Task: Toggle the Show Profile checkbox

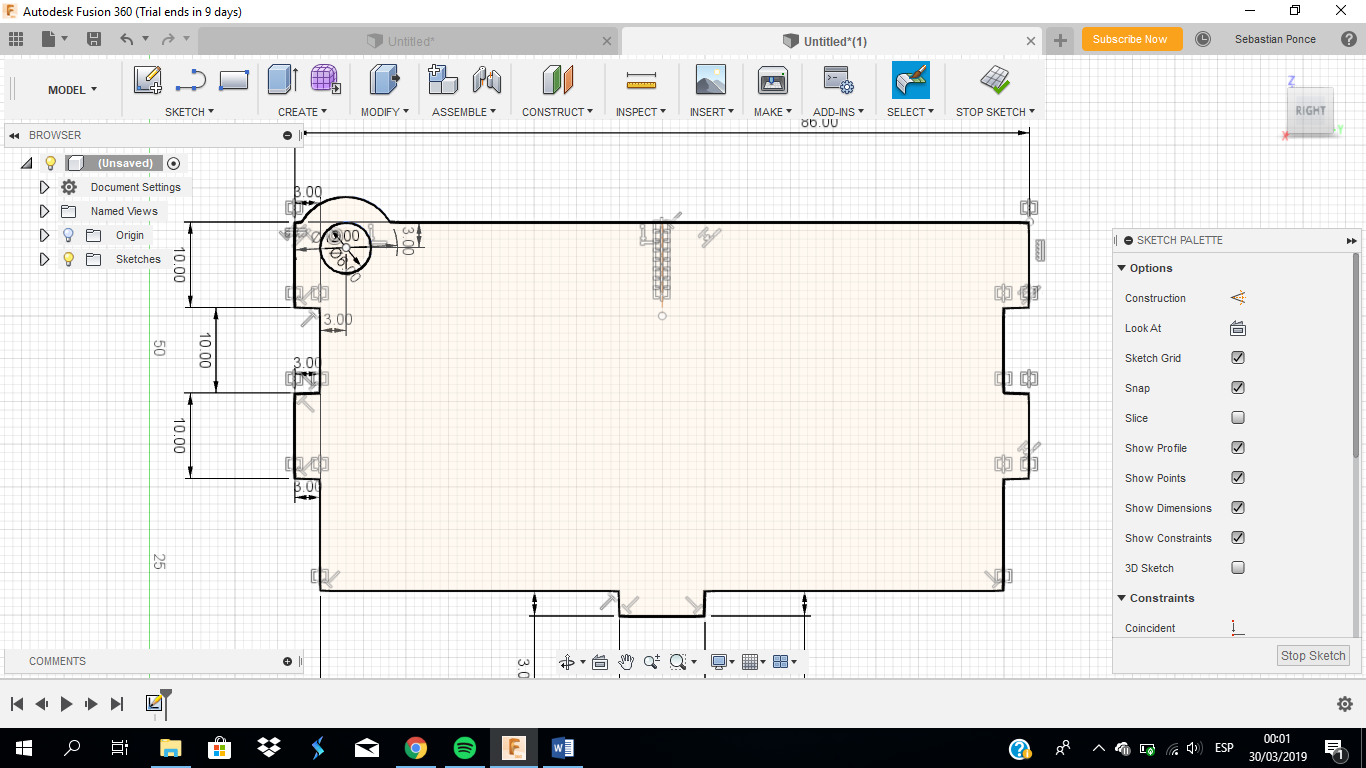Action: (x=1238, y=448)
